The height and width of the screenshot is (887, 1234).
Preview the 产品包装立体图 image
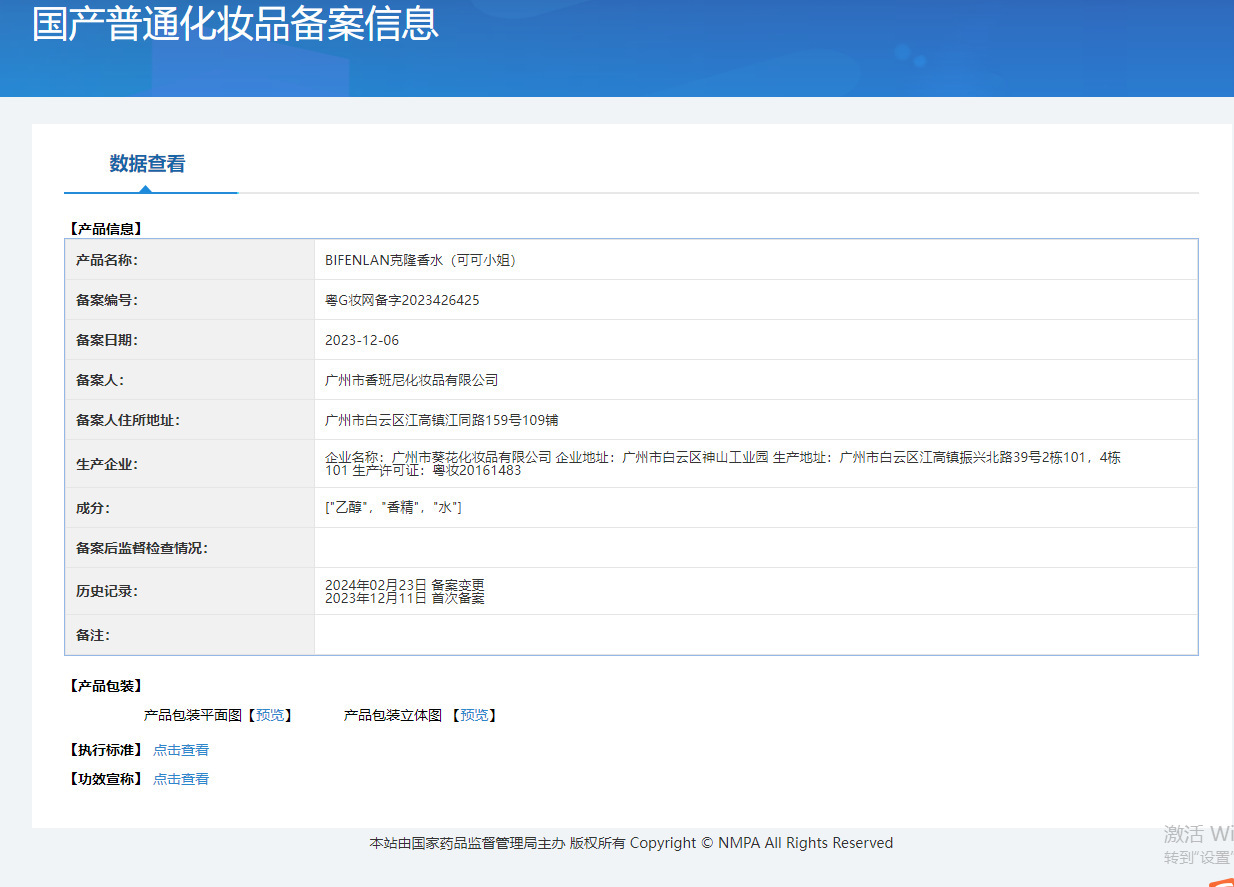[473, 715]
